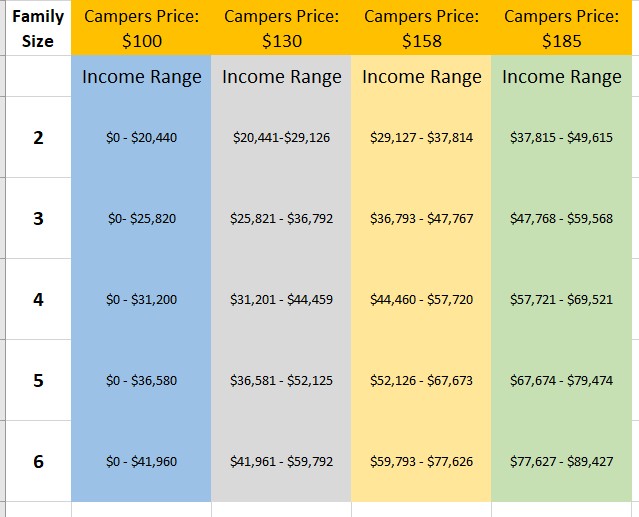Click the $44,460 - $57,720 income cell

[421, 299]
